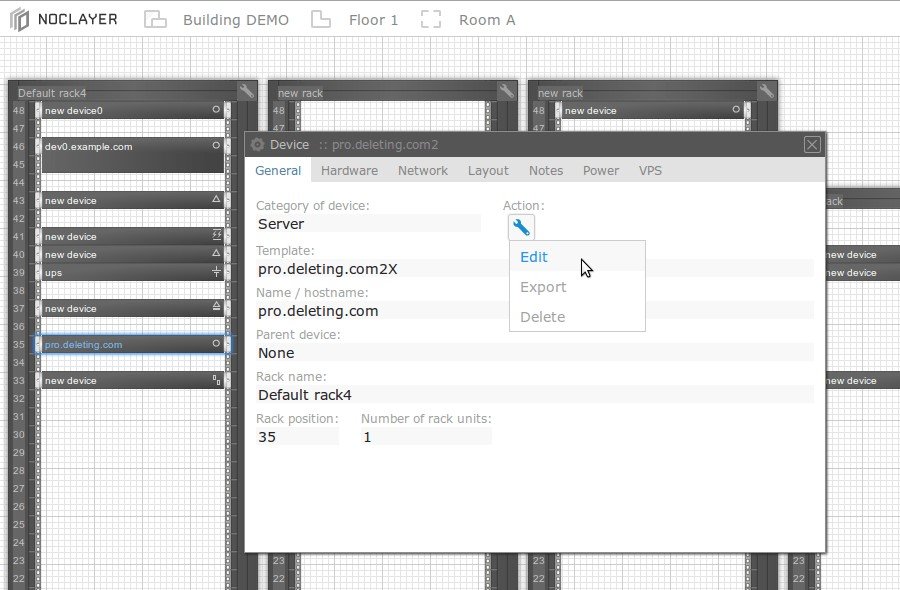Select the pro.deleting.com device in rack

pos(133,344)
